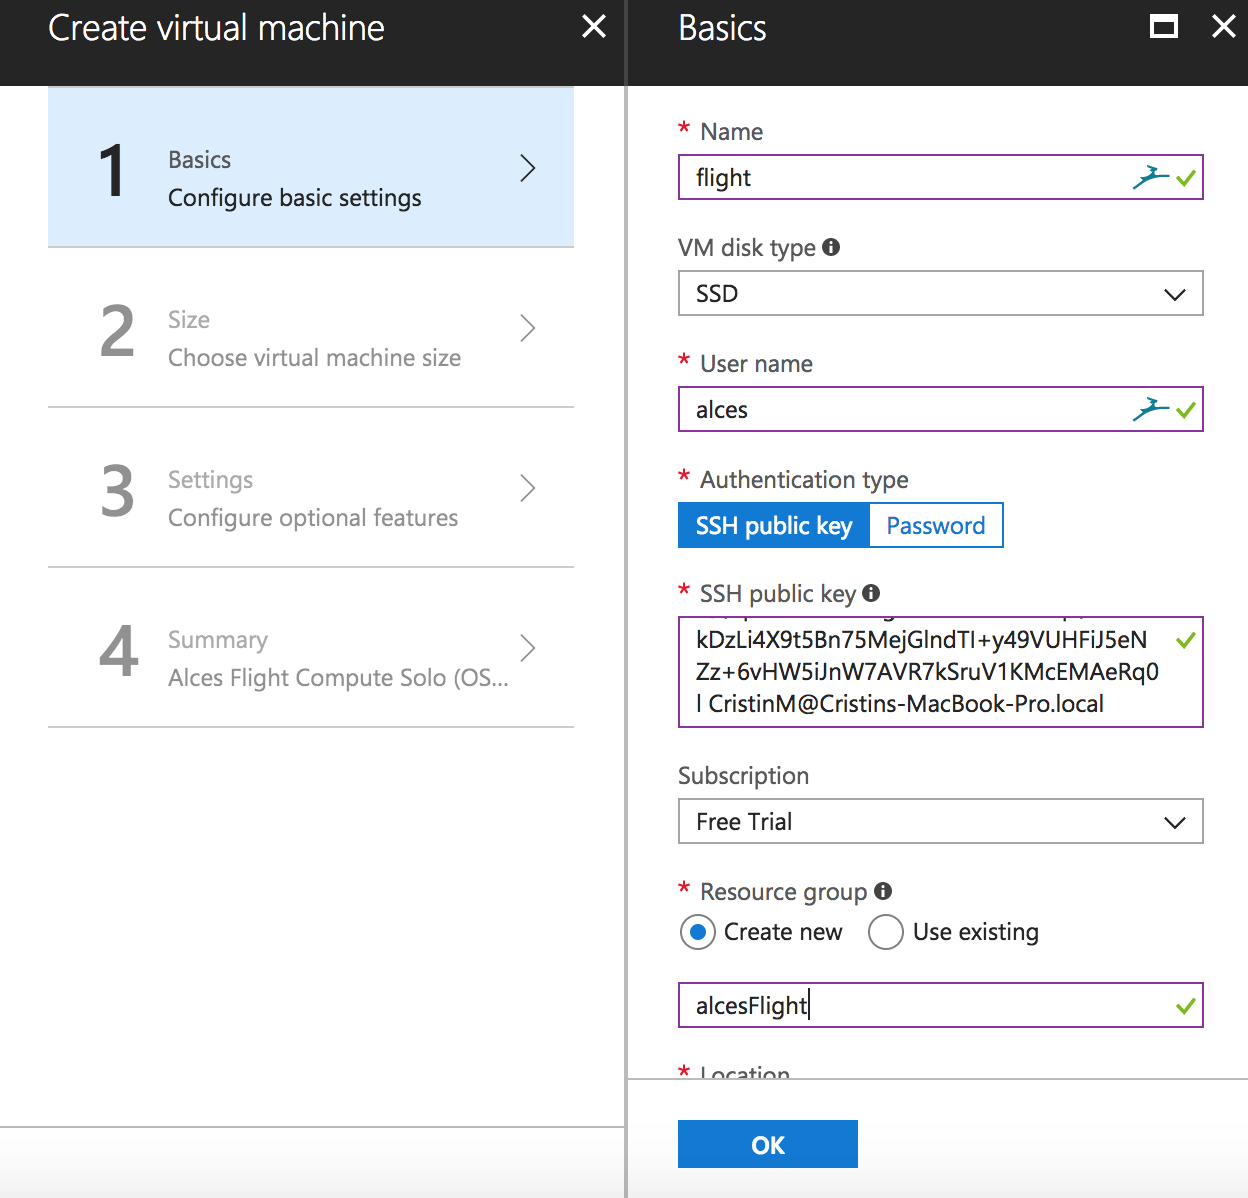Image resolution: width=1248 pixels, height=1198 pixels.
Task: Open step 4 Summary
Action: [311, 648]
